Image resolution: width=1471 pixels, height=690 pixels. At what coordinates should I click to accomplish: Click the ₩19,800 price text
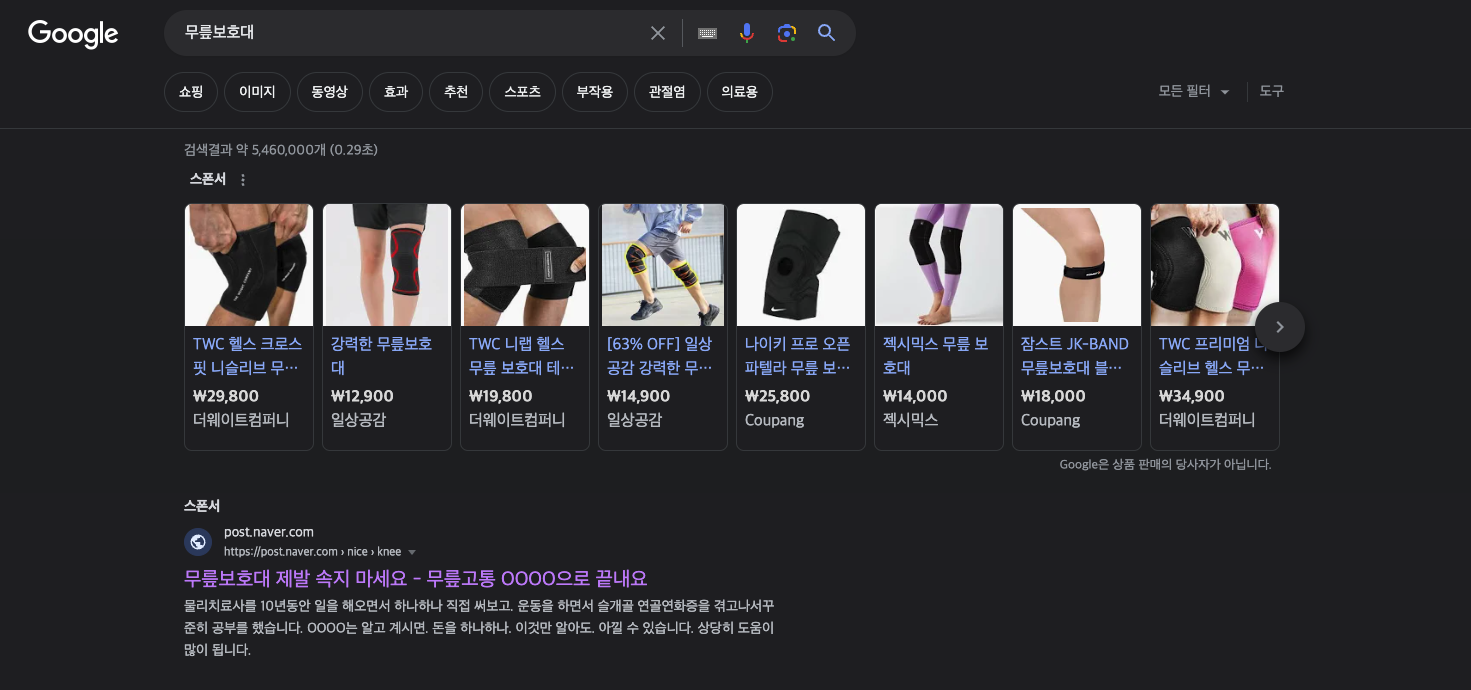[501, 396]
